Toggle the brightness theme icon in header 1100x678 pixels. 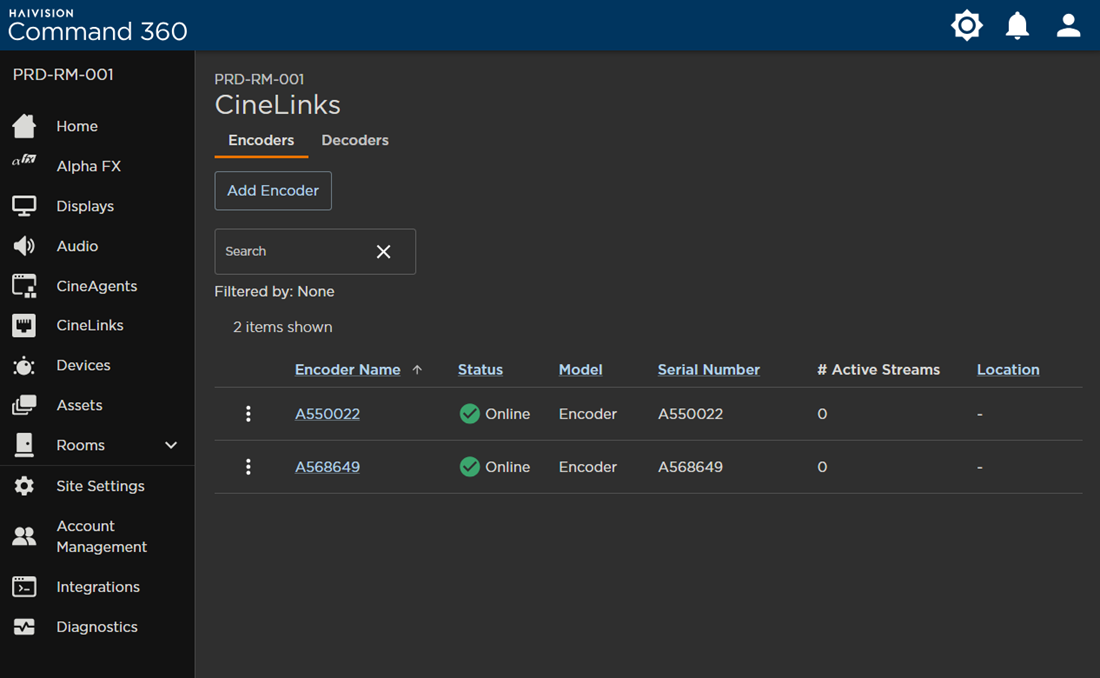coord(967,25)
